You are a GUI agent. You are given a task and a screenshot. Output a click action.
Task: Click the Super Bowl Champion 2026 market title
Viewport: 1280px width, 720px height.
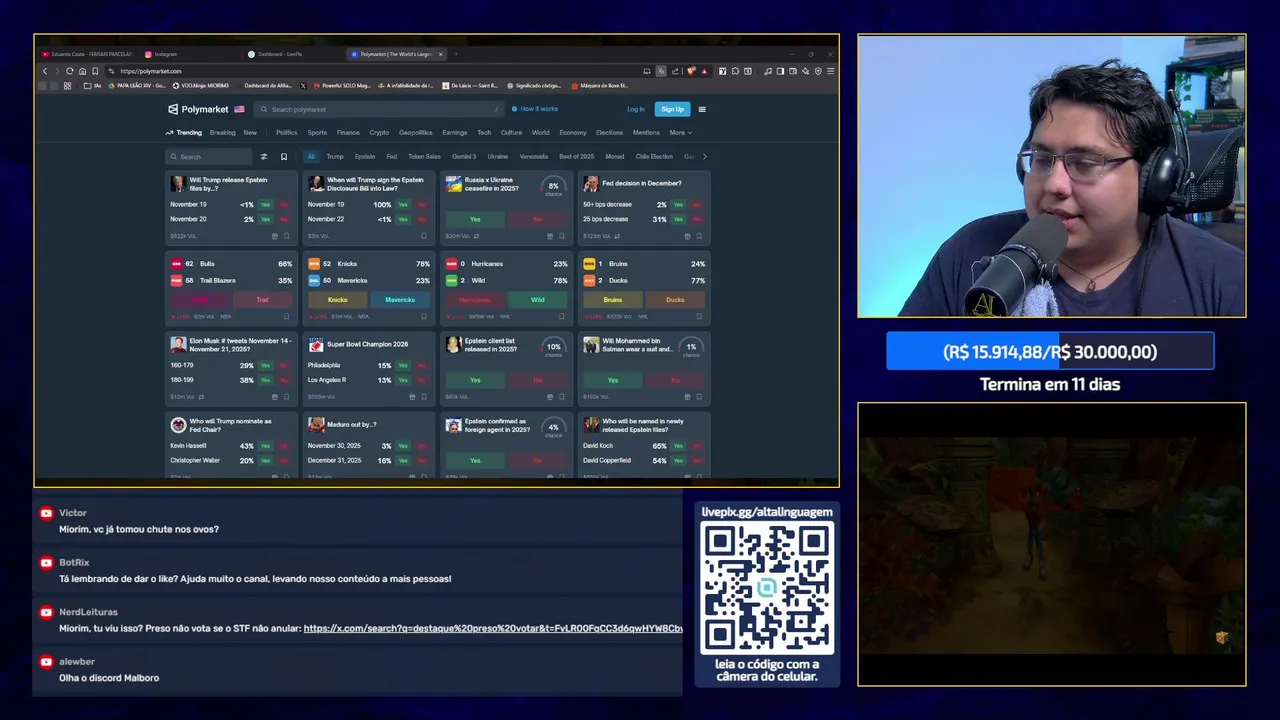(x=367, y=344)
